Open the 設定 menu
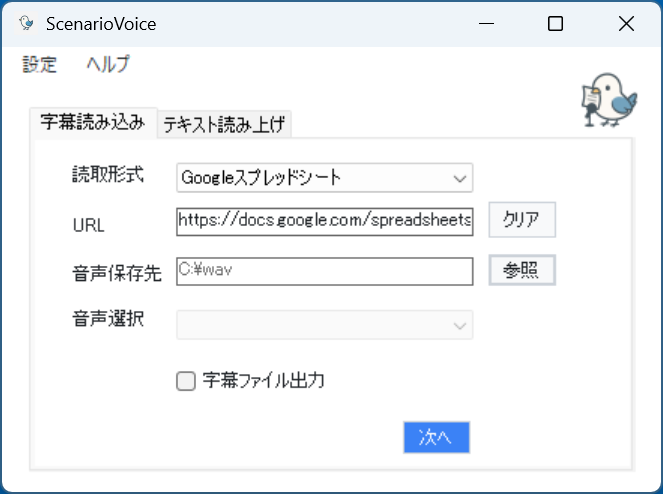This screenshot has width=663, height=494. (x=39, y=64)
